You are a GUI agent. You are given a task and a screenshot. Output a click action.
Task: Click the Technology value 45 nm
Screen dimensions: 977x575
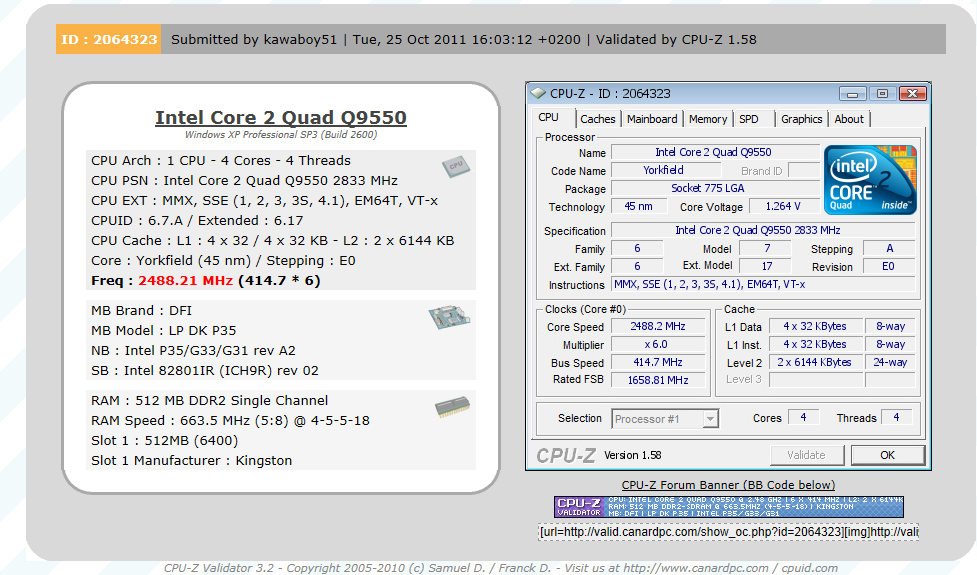pos(639,206)
